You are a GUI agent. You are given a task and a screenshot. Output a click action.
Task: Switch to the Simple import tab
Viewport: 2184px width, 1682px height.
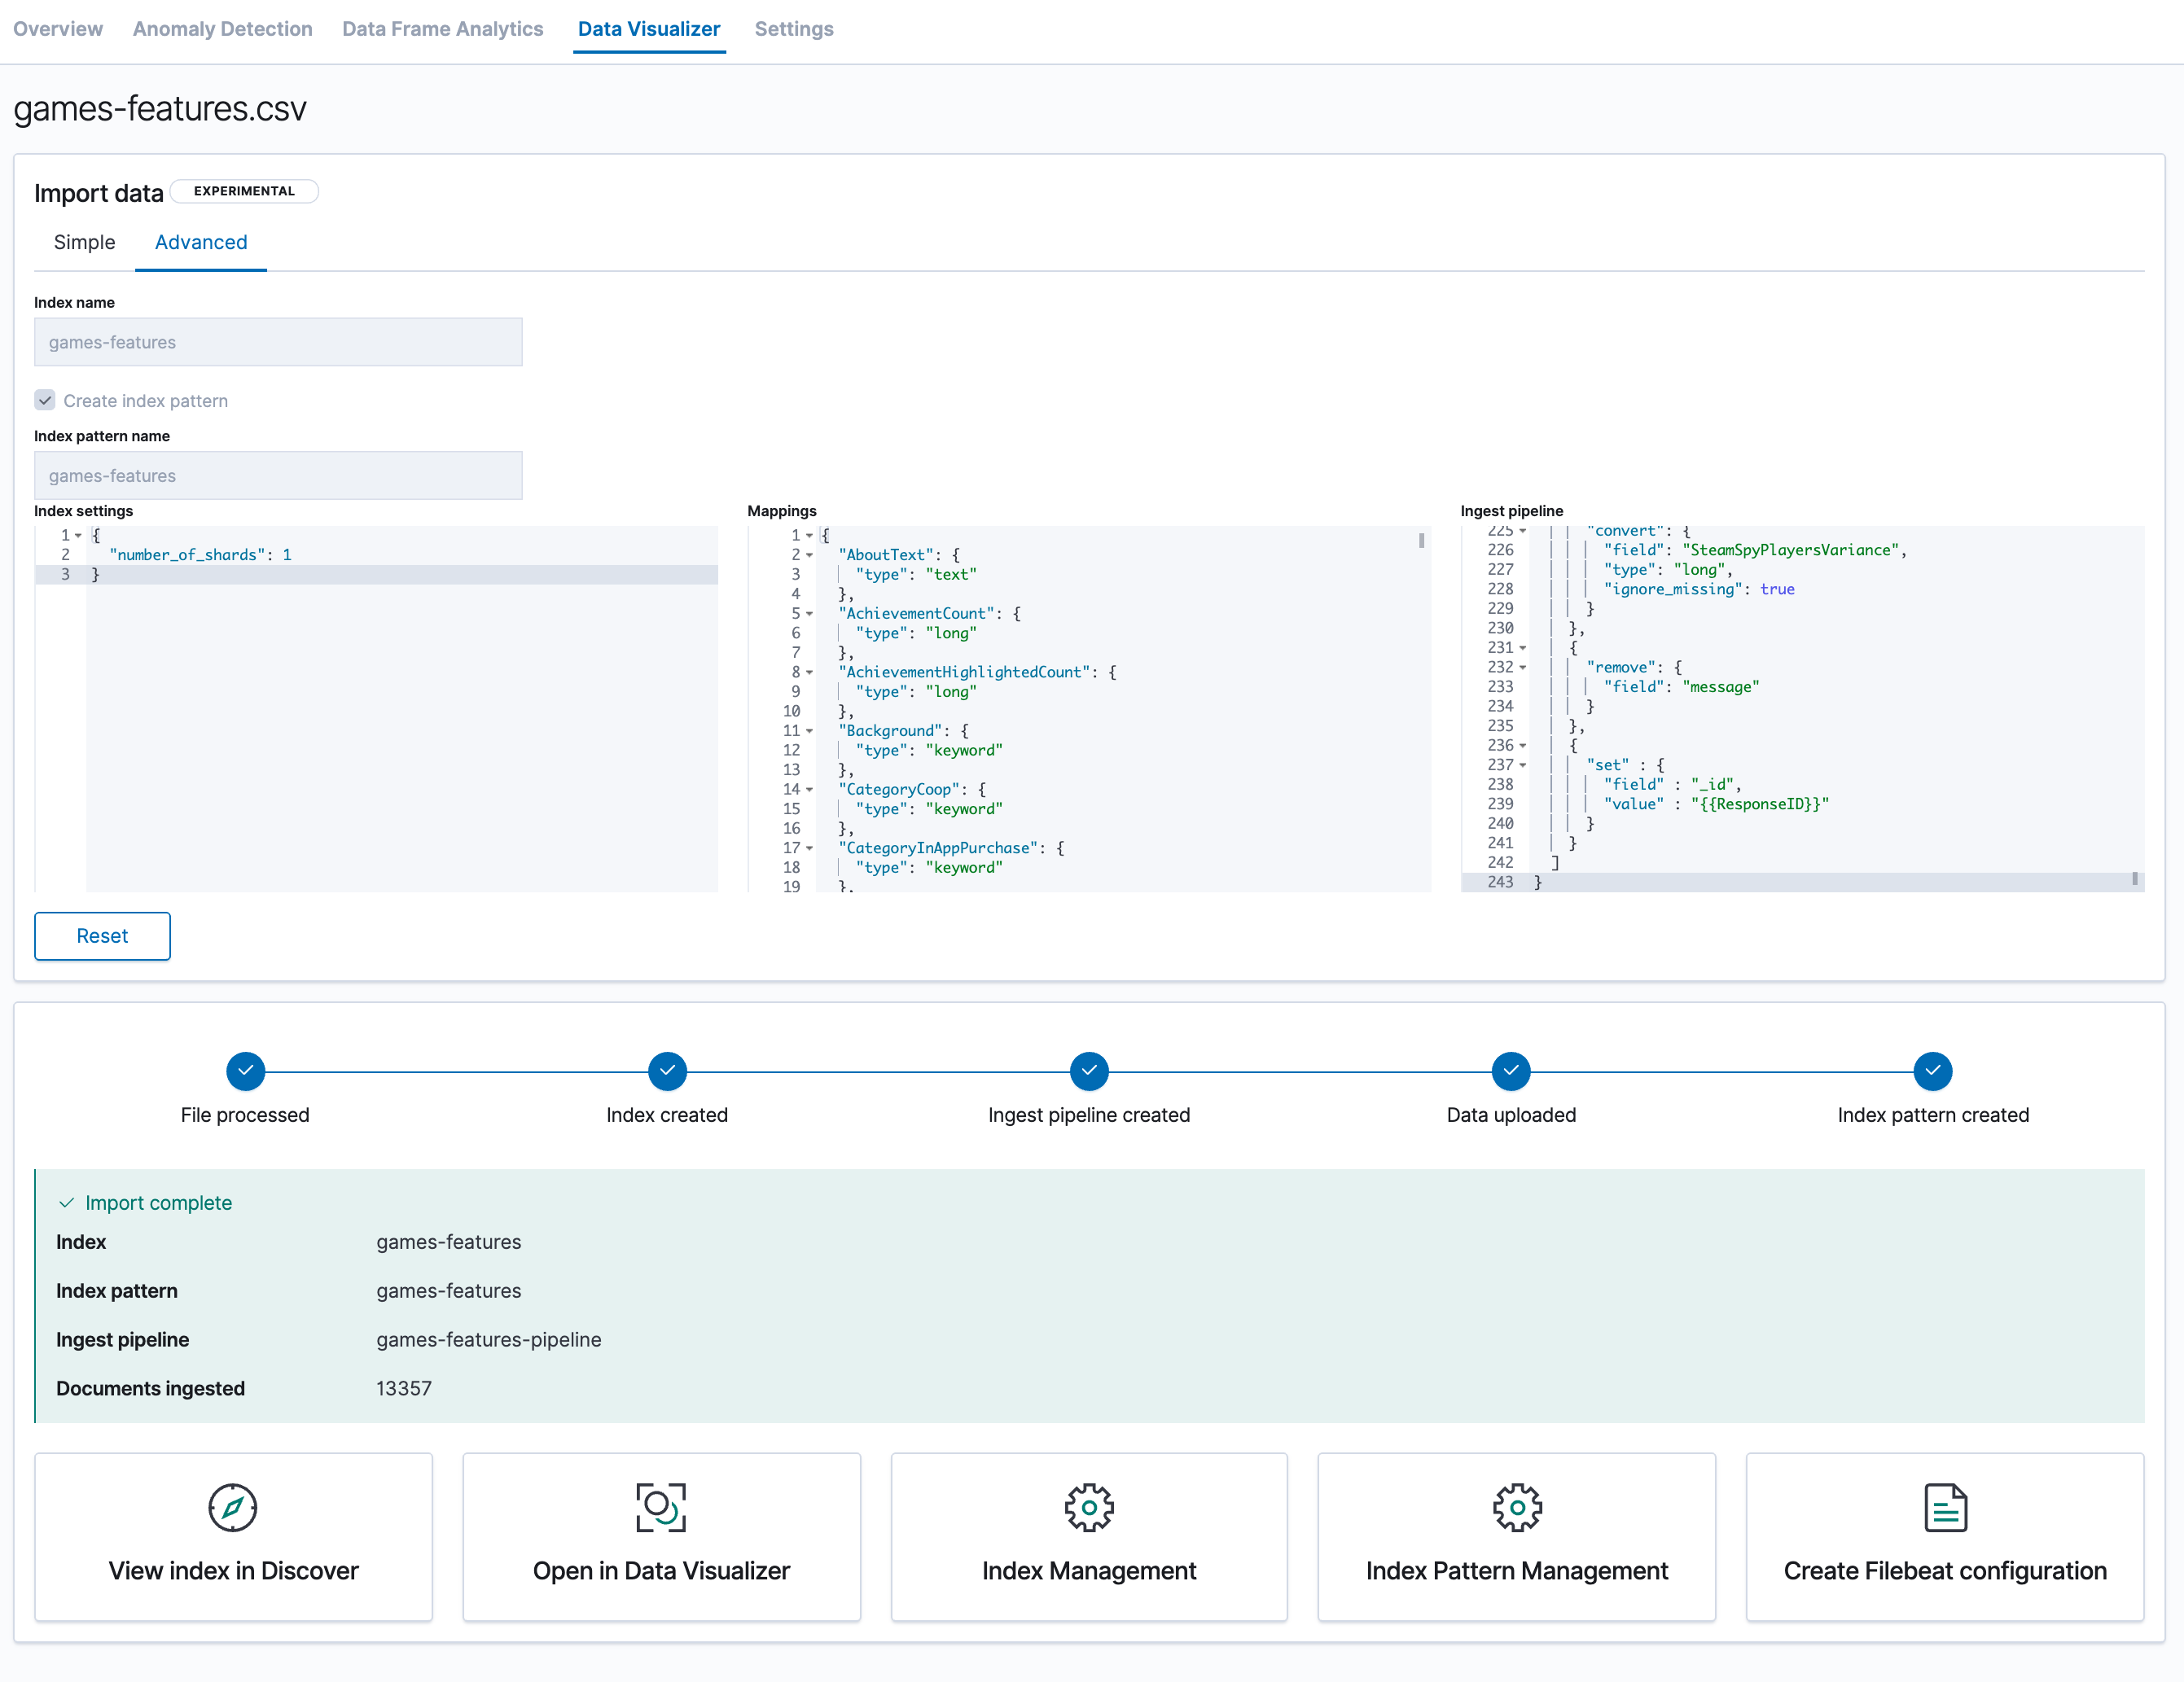coord(84,242)
